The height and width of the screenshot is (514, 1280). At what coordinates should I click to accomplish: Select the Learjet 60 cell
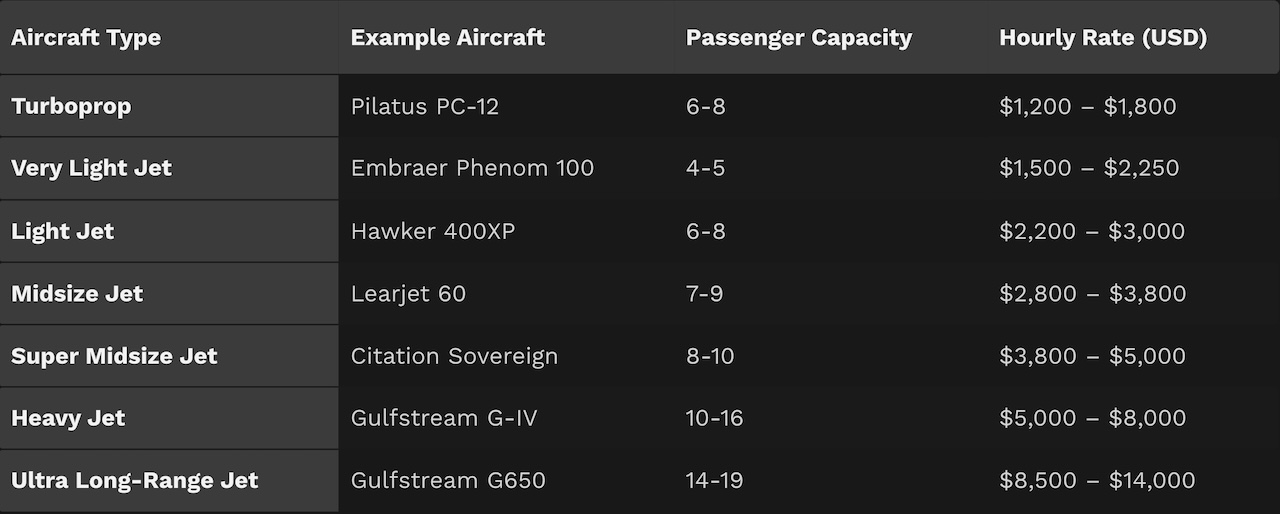pyautogui.click(x=408, y=294)
